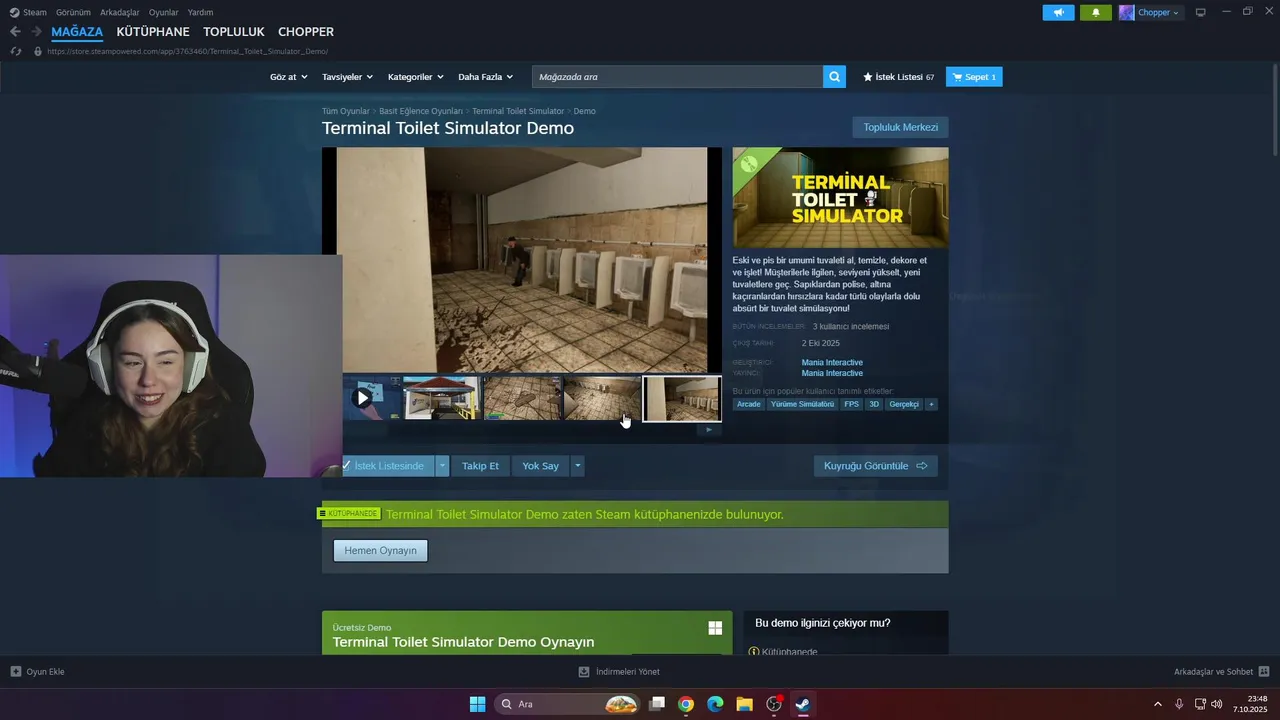Screen dimensions: 1280x720
Task: Launch Chrome from the taskbar
Action: (x=686, y=704)
